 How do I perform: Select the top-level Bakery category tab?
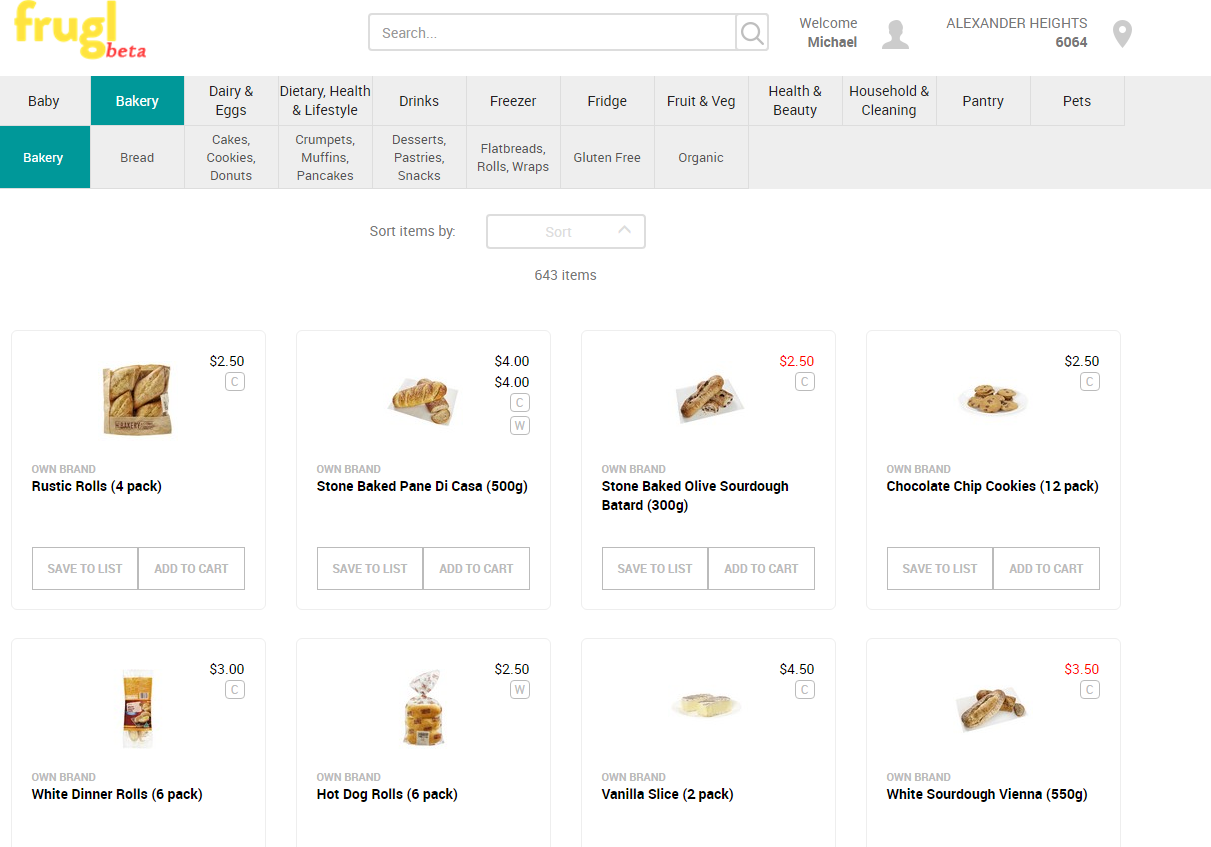pos(137,101)
